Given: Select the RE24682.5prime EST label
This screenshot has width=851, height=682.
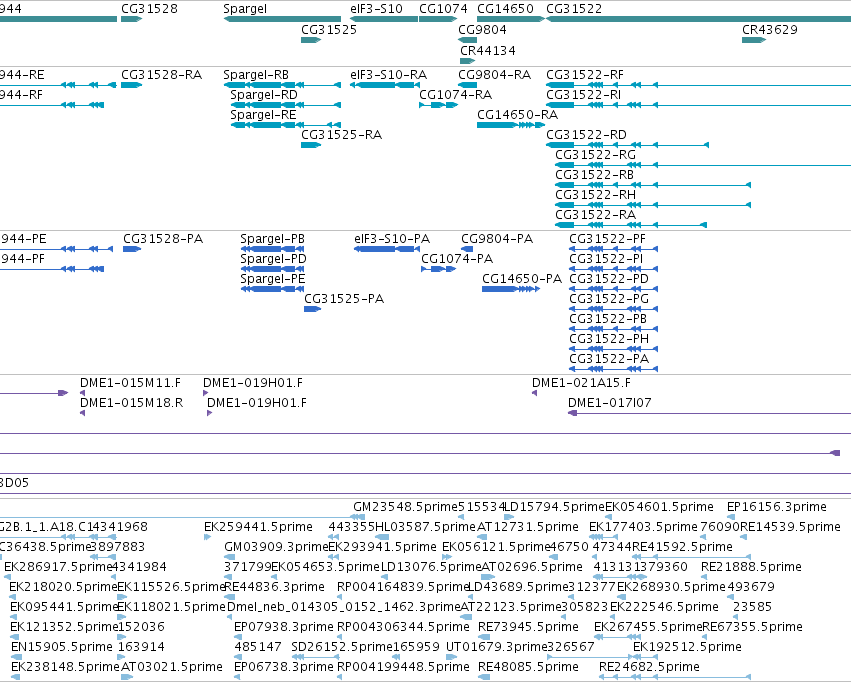Looking at the screenshot, I should point(649,667).
